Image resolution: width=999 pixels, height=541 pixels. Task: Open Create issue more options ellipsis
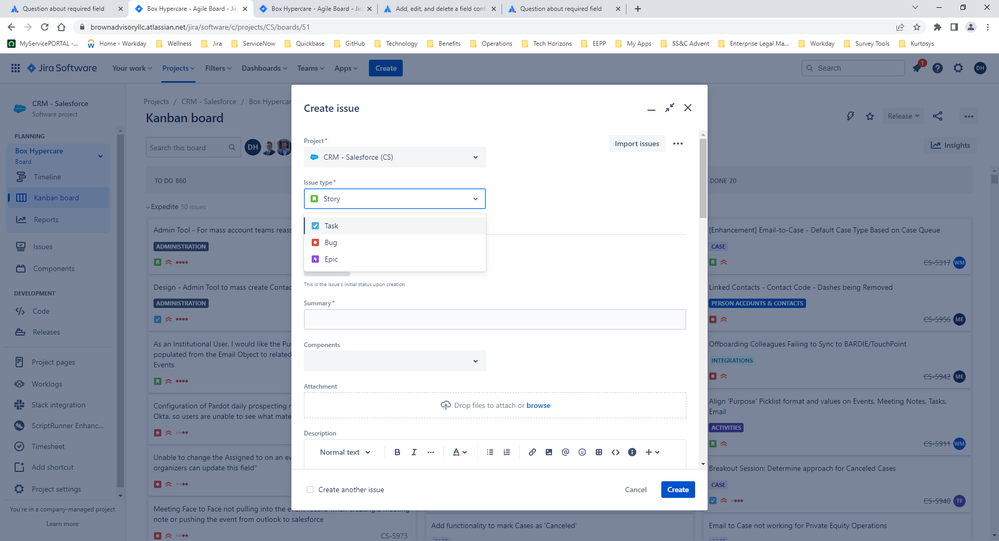coord(678,143)
